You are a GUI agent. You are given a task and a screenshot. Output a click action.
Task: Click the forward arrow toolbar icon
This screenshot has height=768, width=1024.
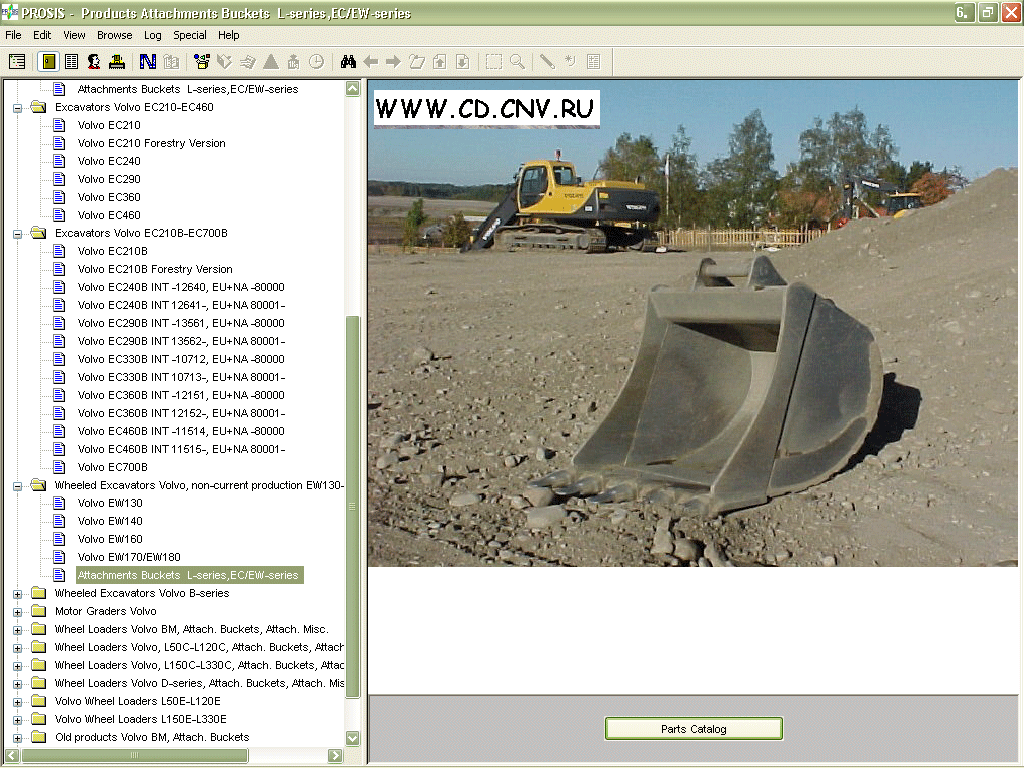[393, 62]
